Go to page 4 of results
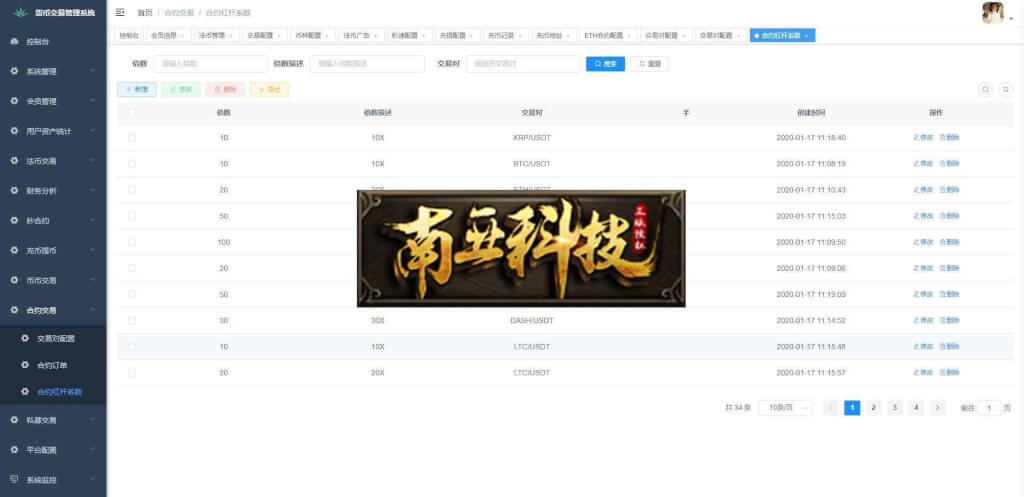 point(916,408)
